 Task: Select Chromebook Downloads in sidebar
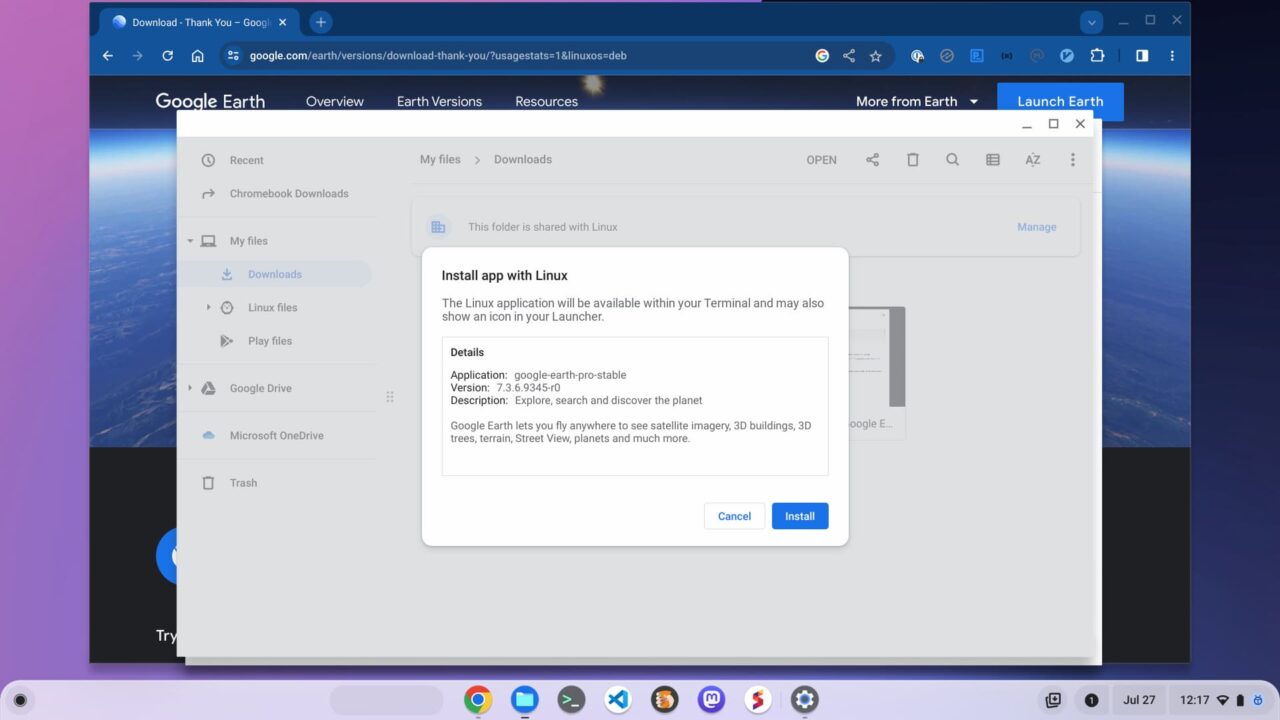point(289,194)
